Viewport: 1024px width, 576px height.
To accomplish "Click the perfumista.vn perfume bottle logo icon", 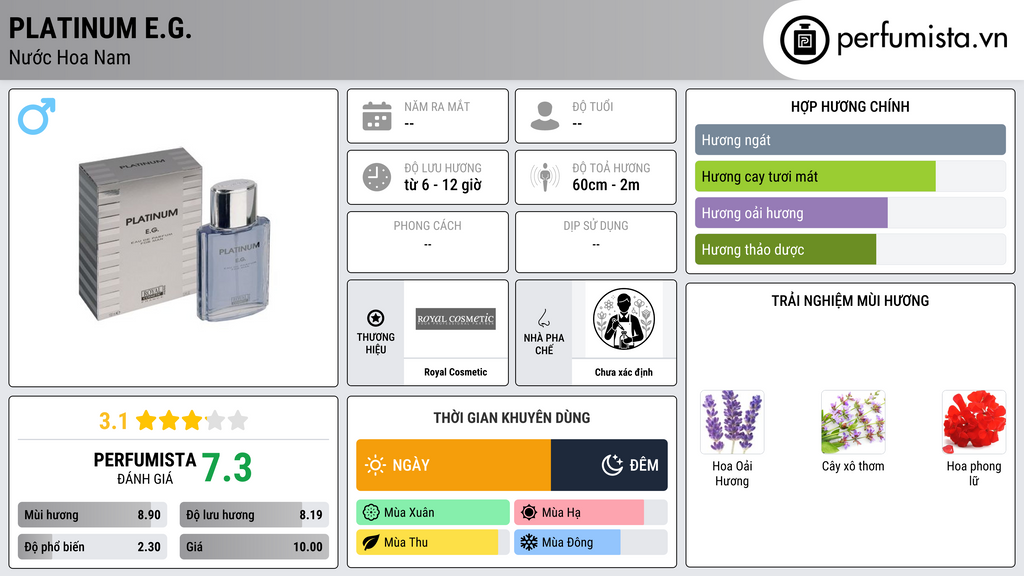I will click(804, 40).
